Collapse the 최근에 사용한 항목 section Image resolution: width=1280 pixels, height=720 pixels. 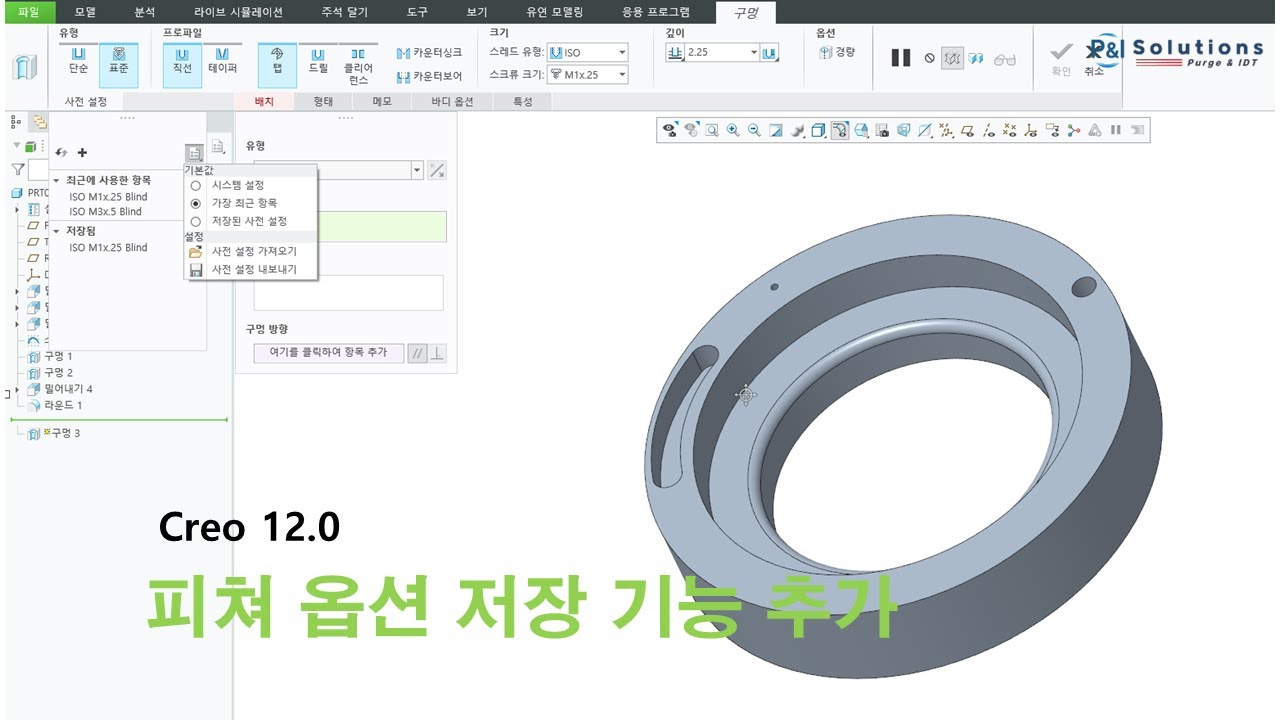[56, 180]
